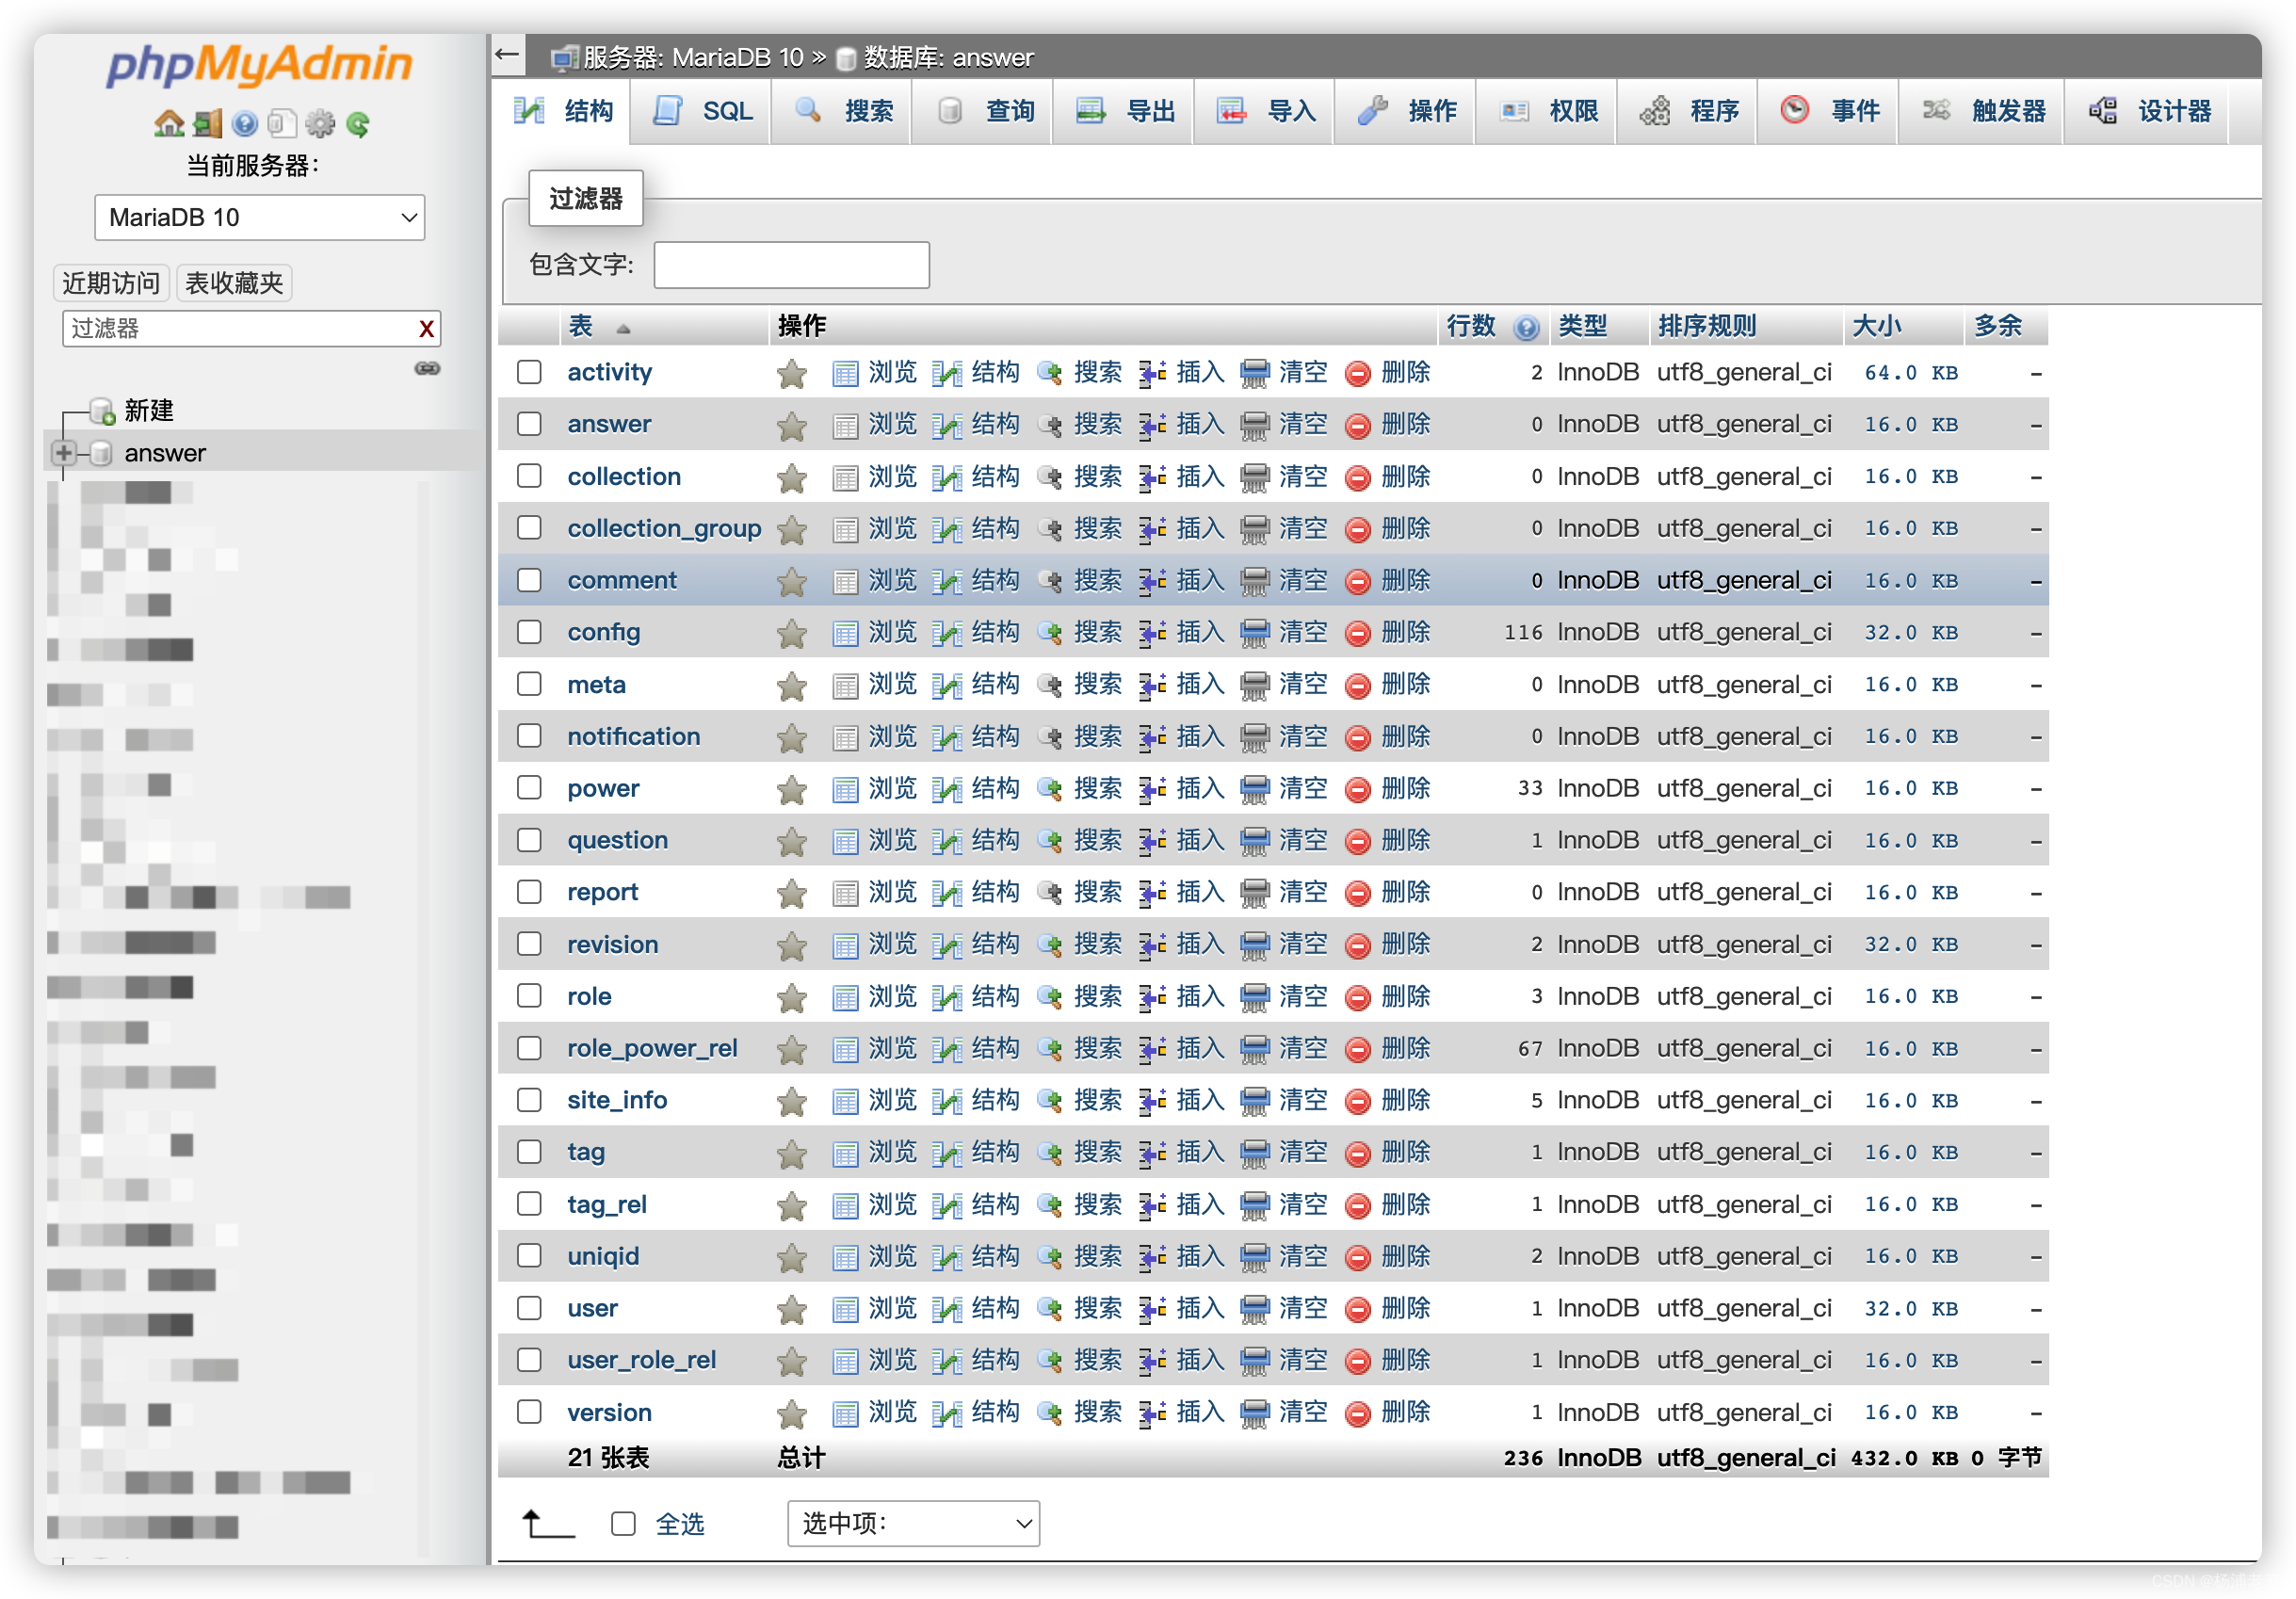Image resolution: width=2296 pixels, height=1599 pixels.
Task: Click the back arrow collapse icon
Action: pyautogui.click(x=508, y=54)
